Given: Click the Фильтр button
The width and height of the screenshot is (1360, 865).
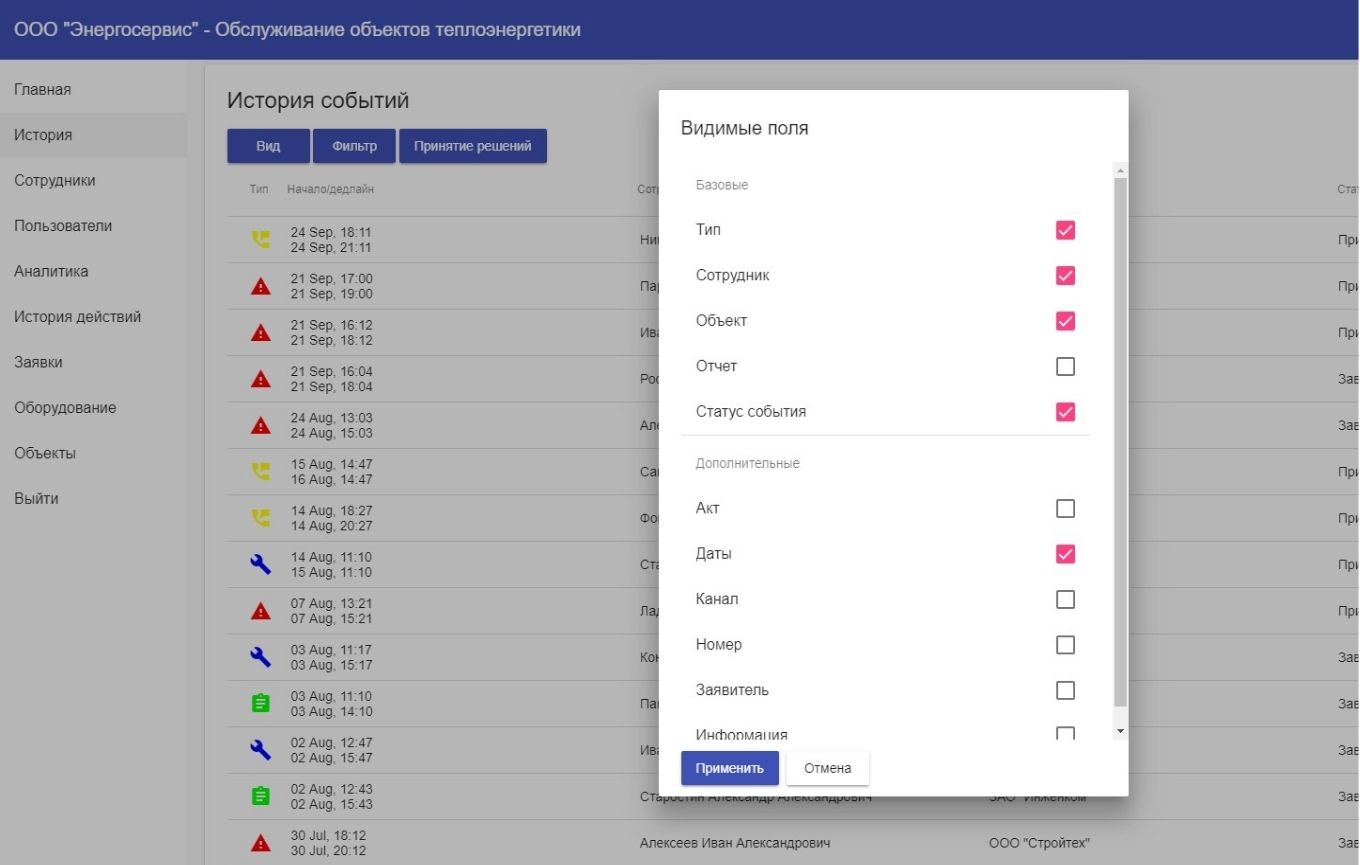Looking at the screenshot, I should (354, 146).
